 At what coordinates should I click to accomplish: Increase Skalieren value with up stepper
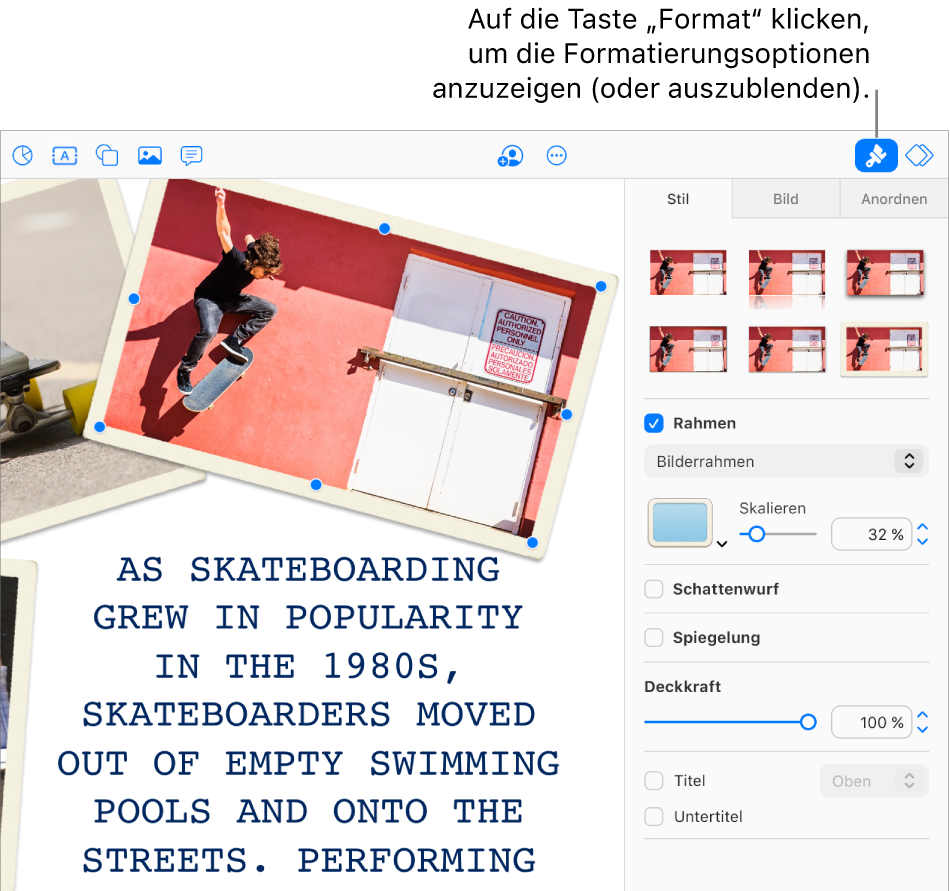point(923,528)
